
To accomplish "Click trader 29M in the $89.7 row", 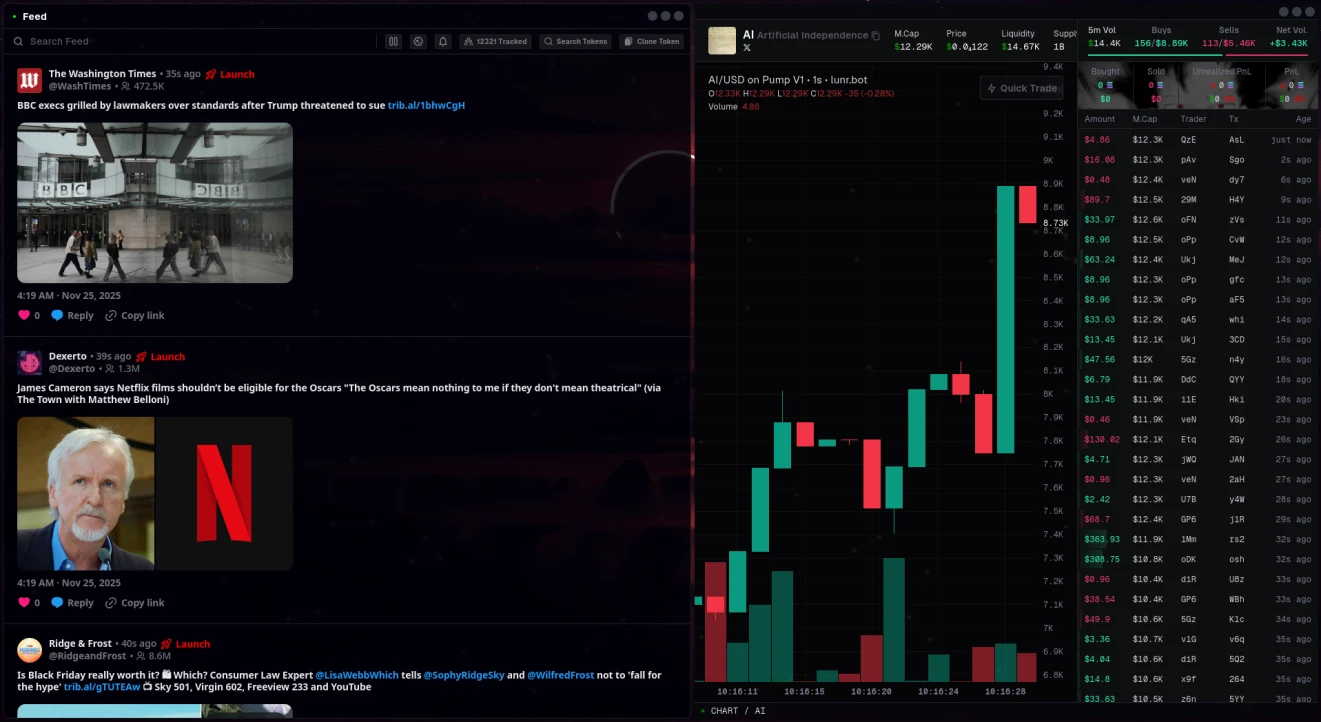I will [1188, 200].
